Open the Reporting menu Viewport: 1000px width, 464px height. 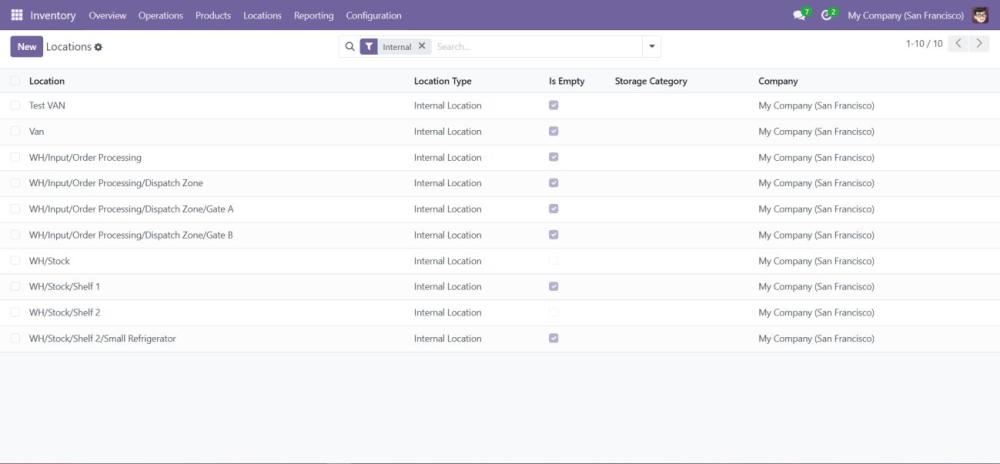coord(313,15)
